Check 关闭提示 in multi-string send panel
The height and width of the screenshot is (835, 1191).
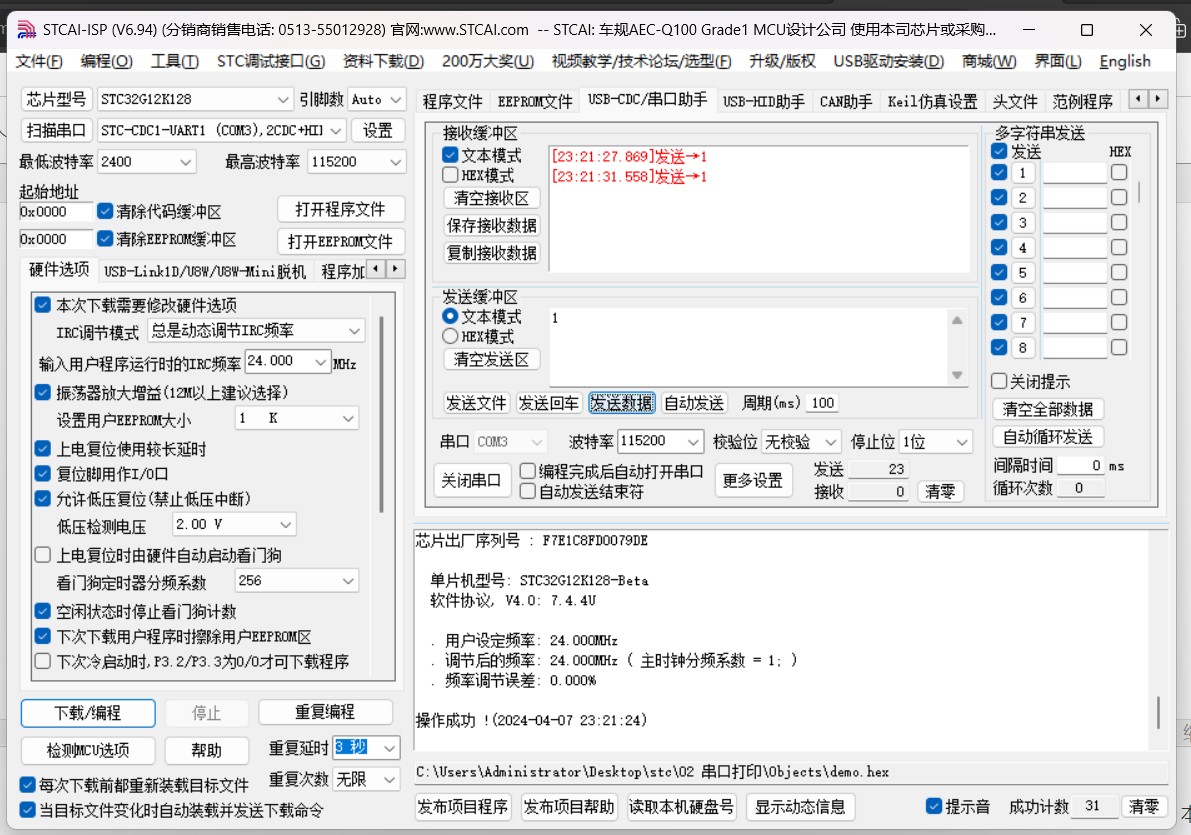pos(999,381)
